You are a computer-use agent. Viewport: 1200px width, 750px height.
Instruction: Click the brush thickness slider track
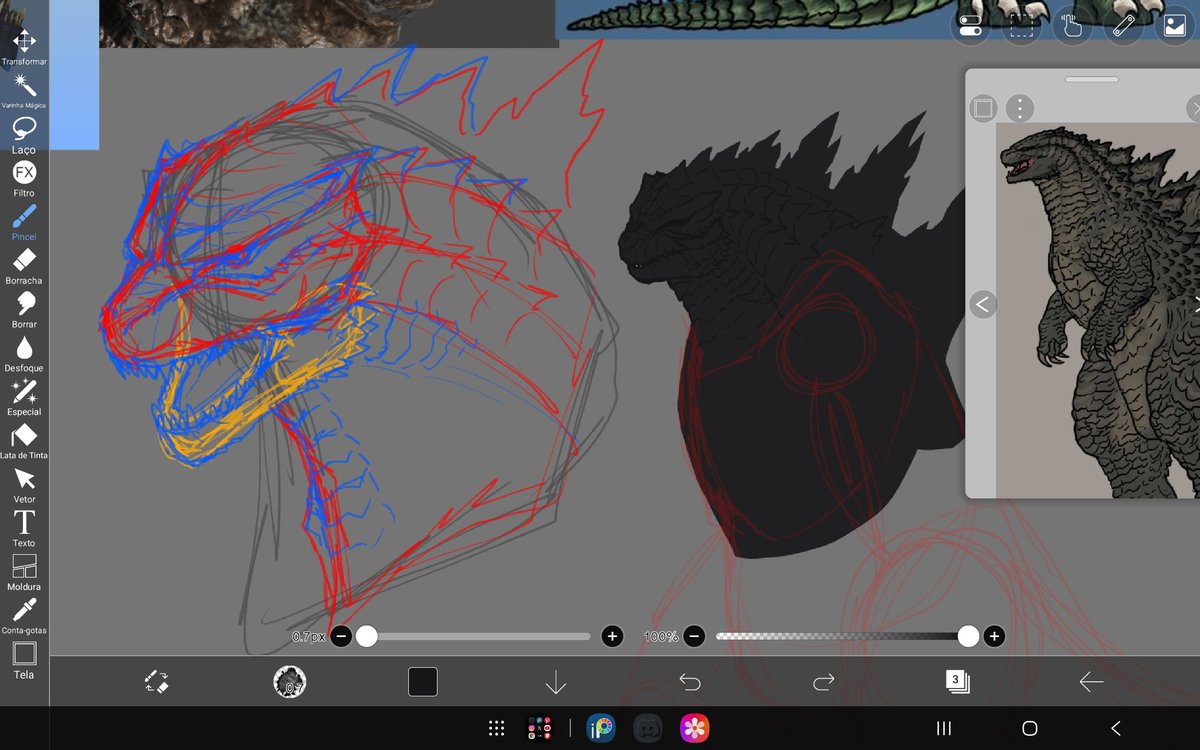point(476,636)
